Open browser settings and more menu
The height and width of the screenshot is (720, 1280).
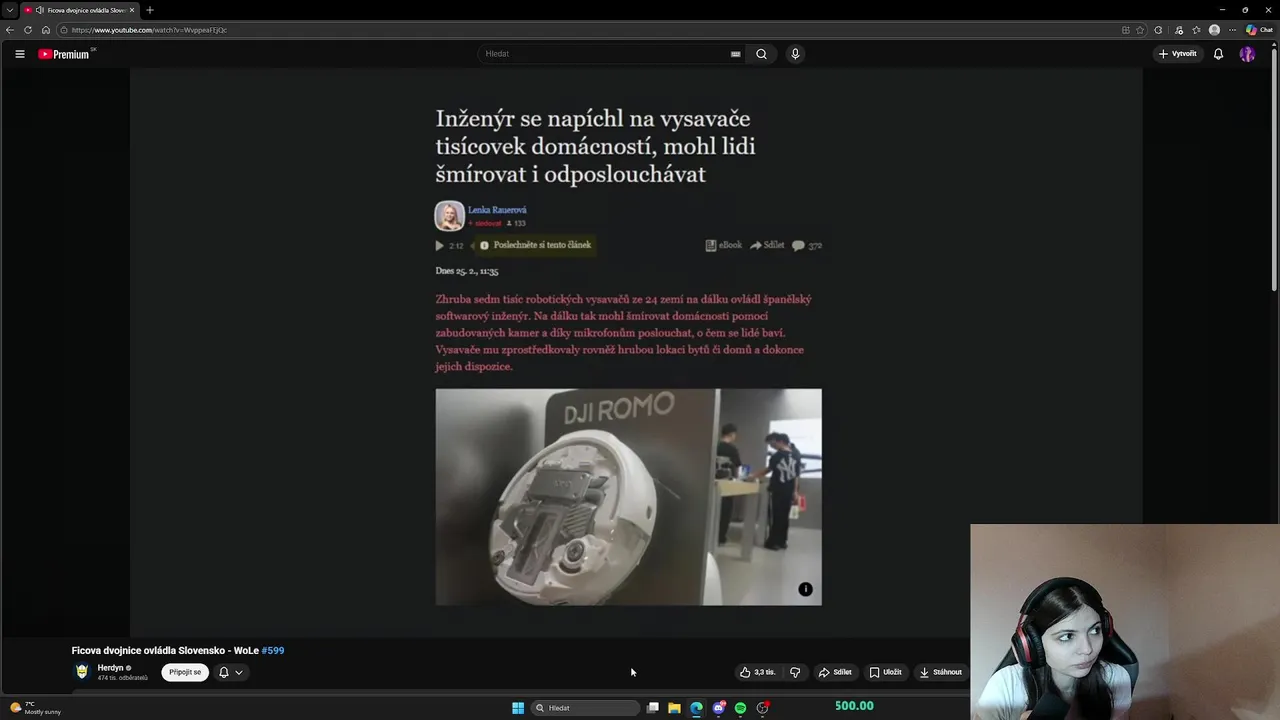click(x=1232, y=30)
